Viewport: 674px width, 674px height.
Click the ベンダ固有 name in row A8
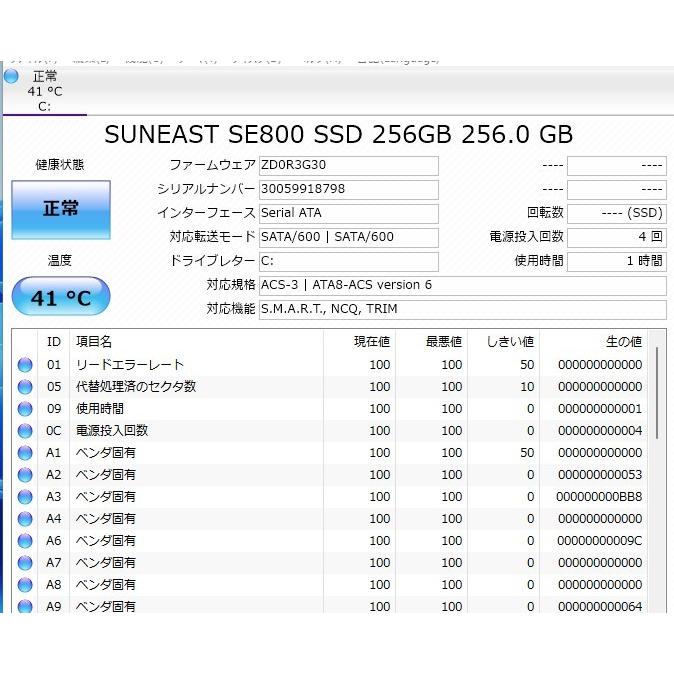(x=106, y=585)
